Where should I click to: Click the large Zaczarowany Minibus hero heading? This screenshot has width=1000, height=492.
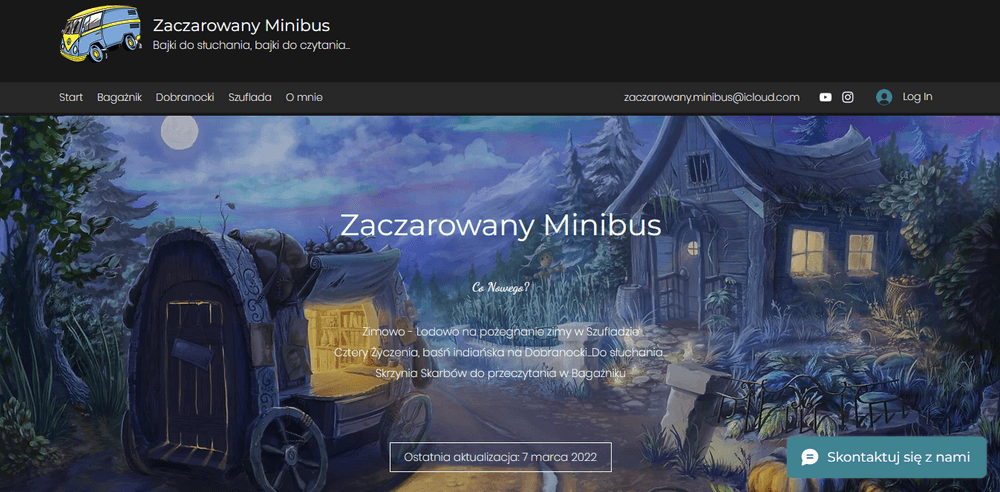click(501, 225)
